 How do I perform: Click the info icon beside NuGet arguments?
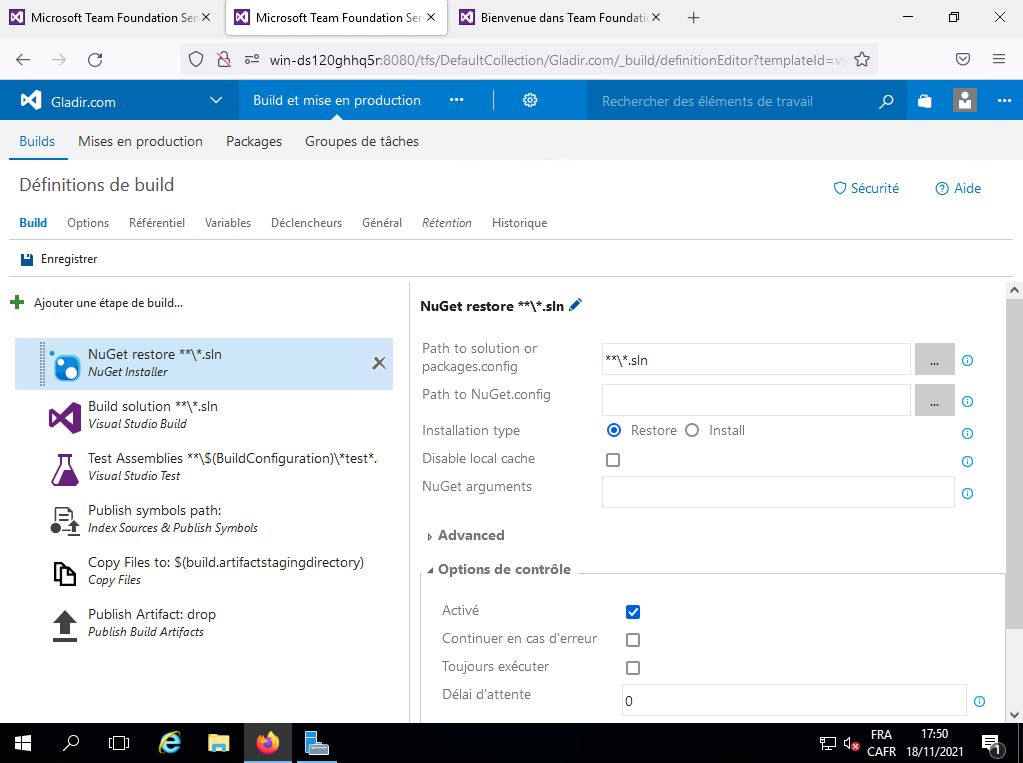point(967,494)
